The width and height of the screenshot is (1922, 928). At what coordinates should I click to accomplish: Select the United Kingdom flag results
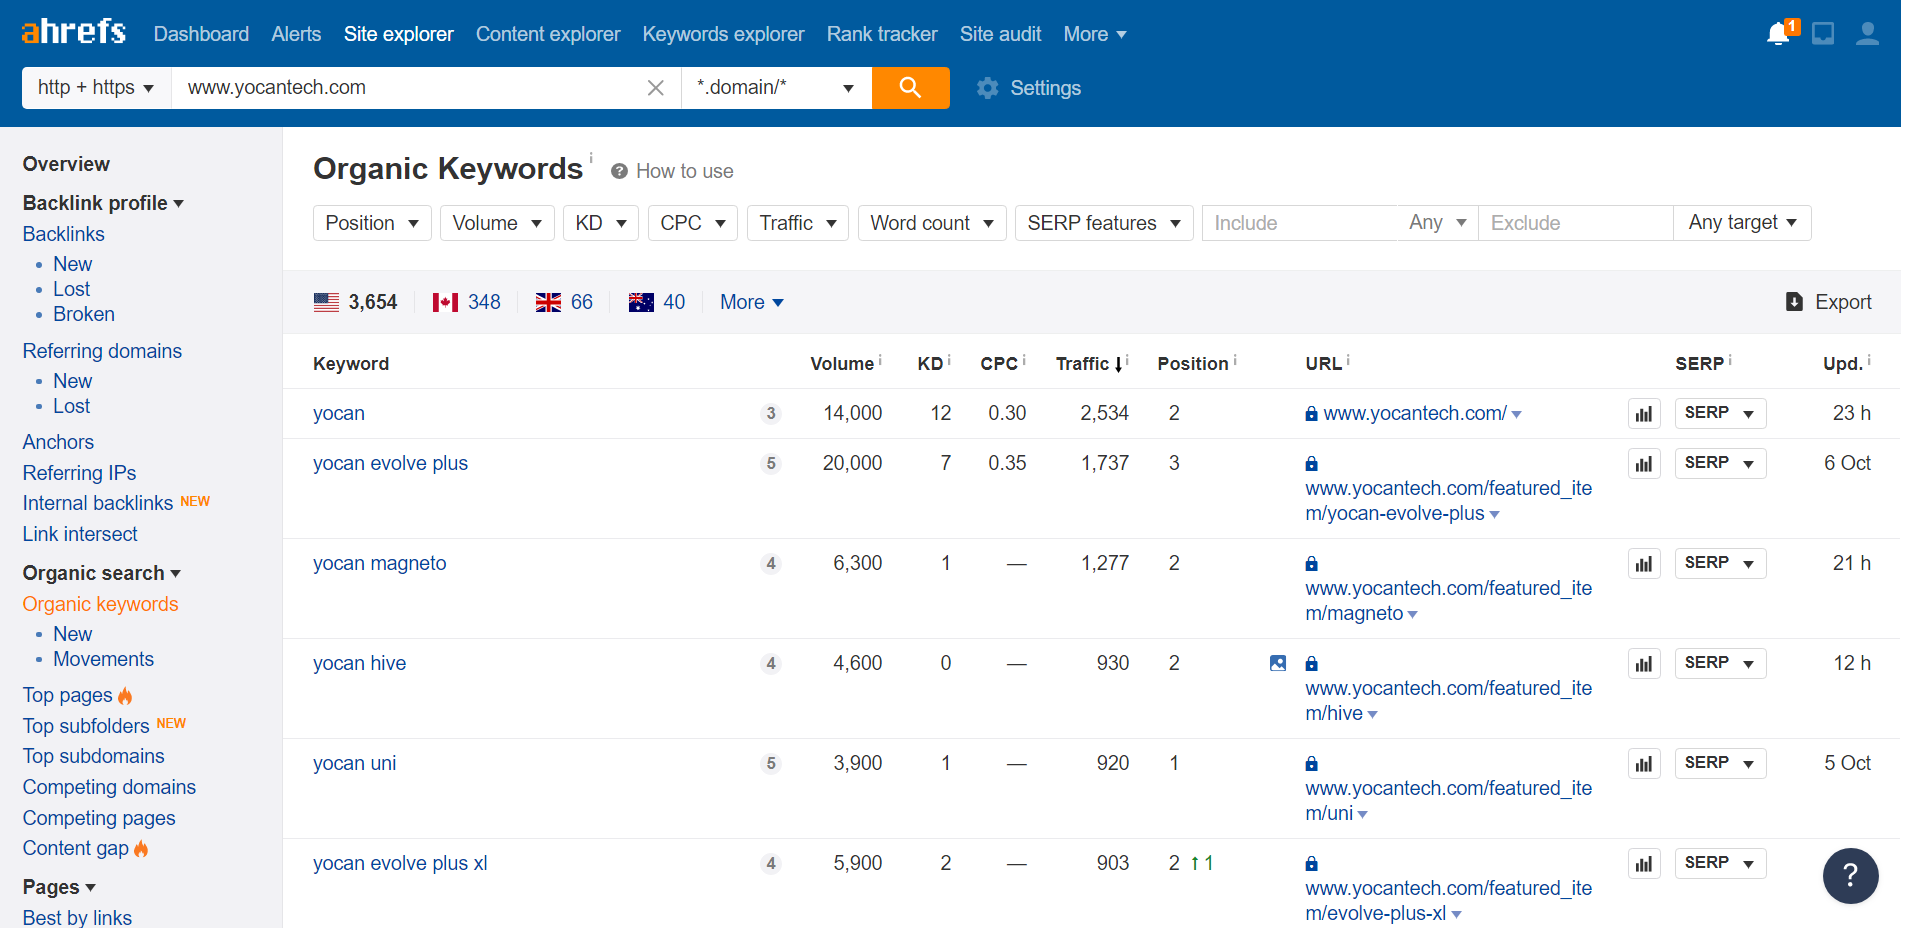564,302
